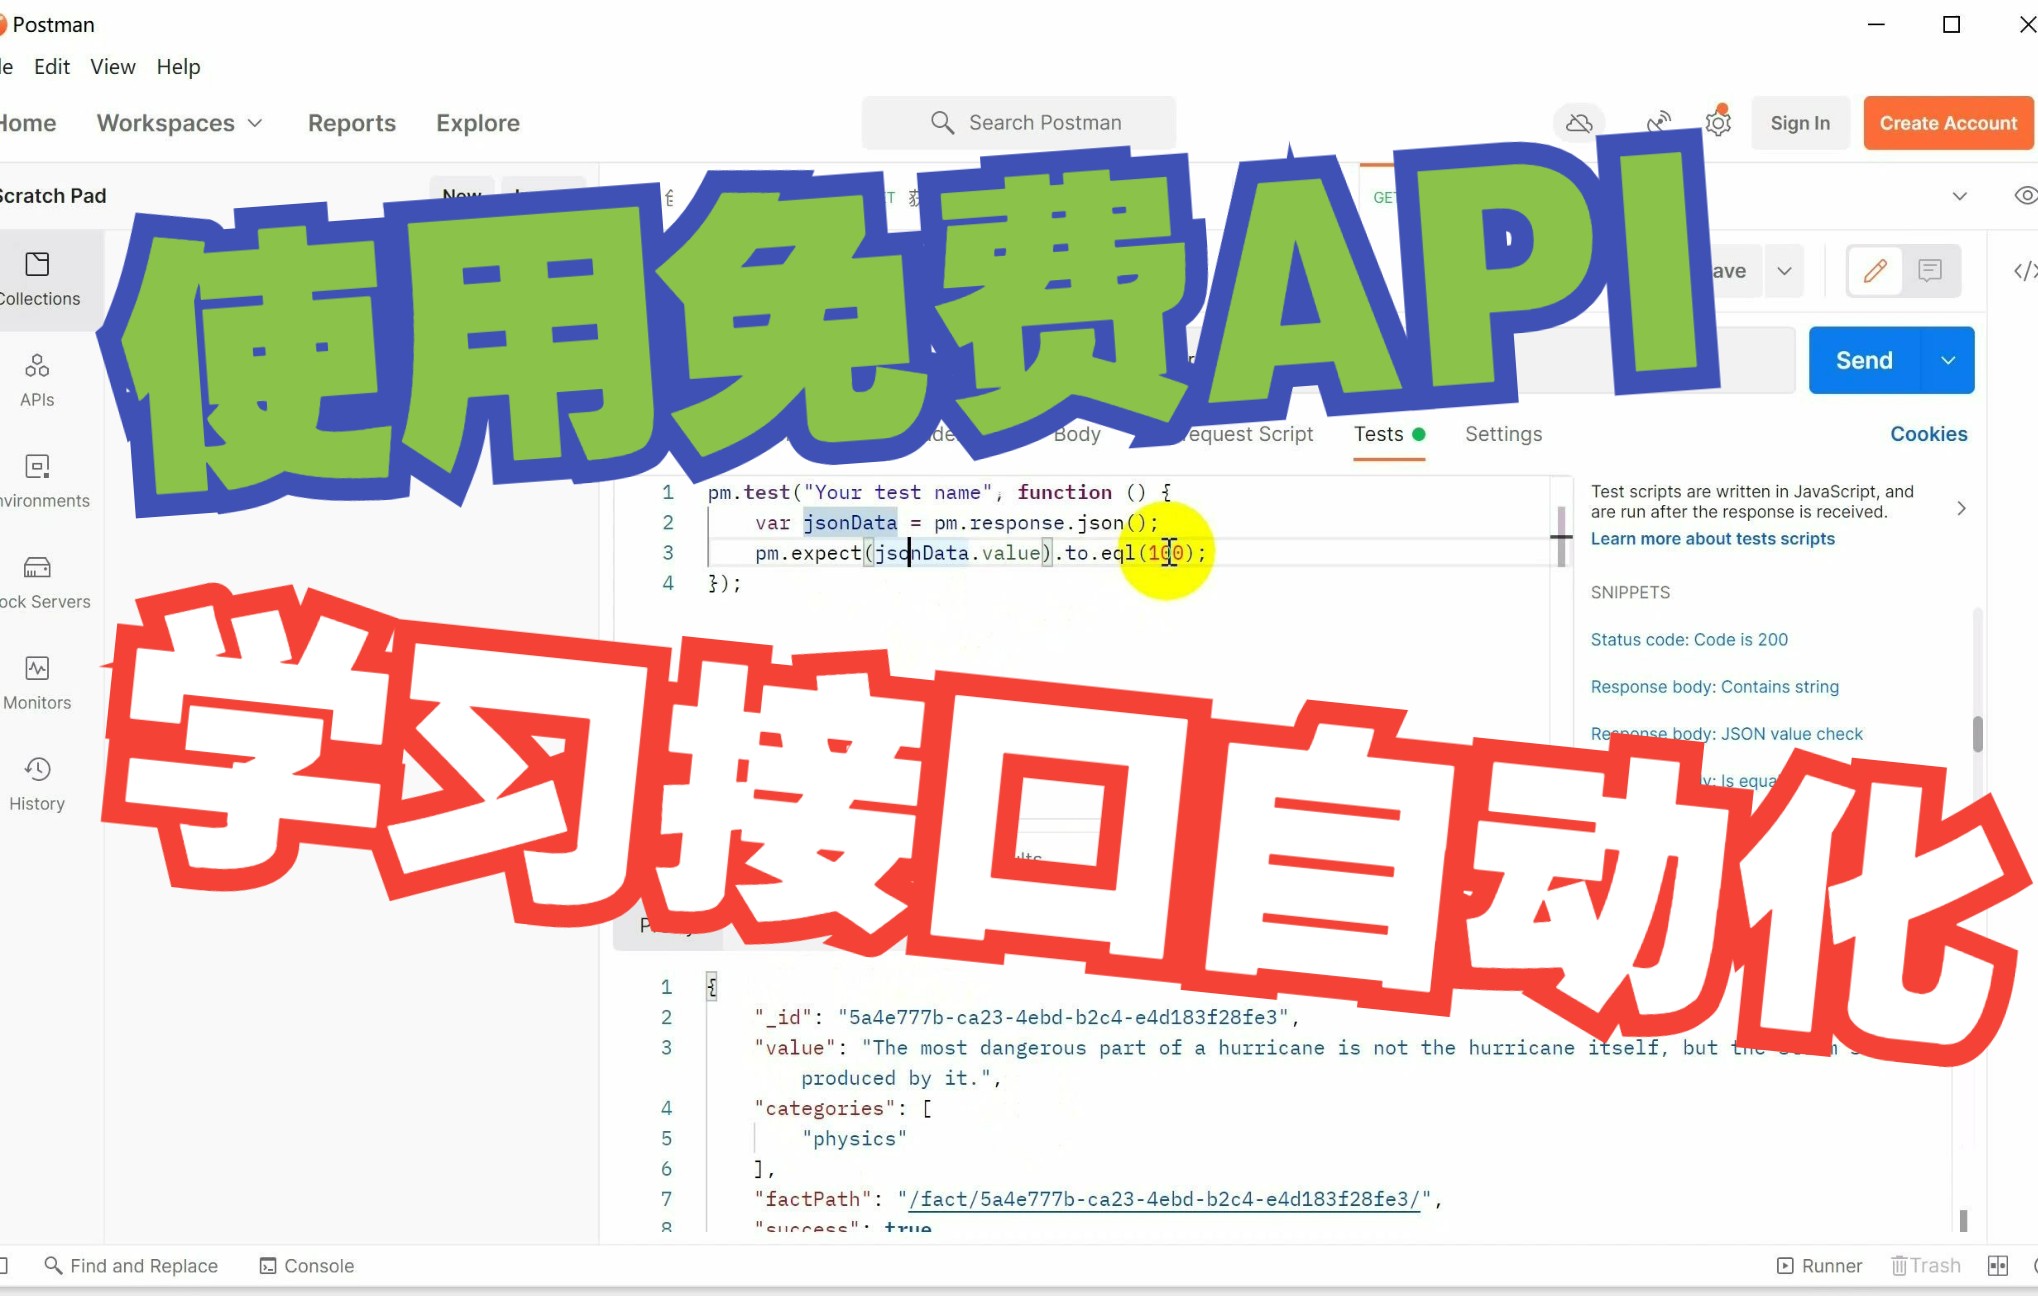The width and height of the screenshot is (2038, 1296).
Task: Open Learn more about tests scripts link
Action: tap(1712, 538)
